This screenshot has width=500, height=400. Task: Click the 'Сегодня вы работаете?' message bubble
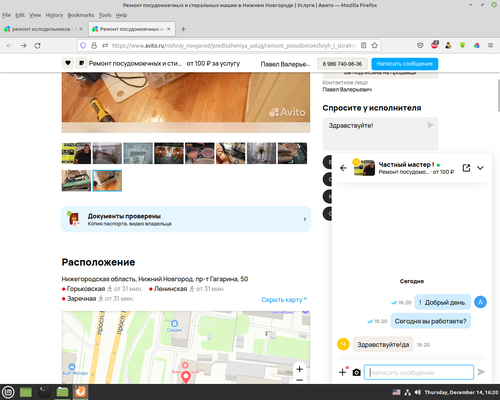click(430, 321)
